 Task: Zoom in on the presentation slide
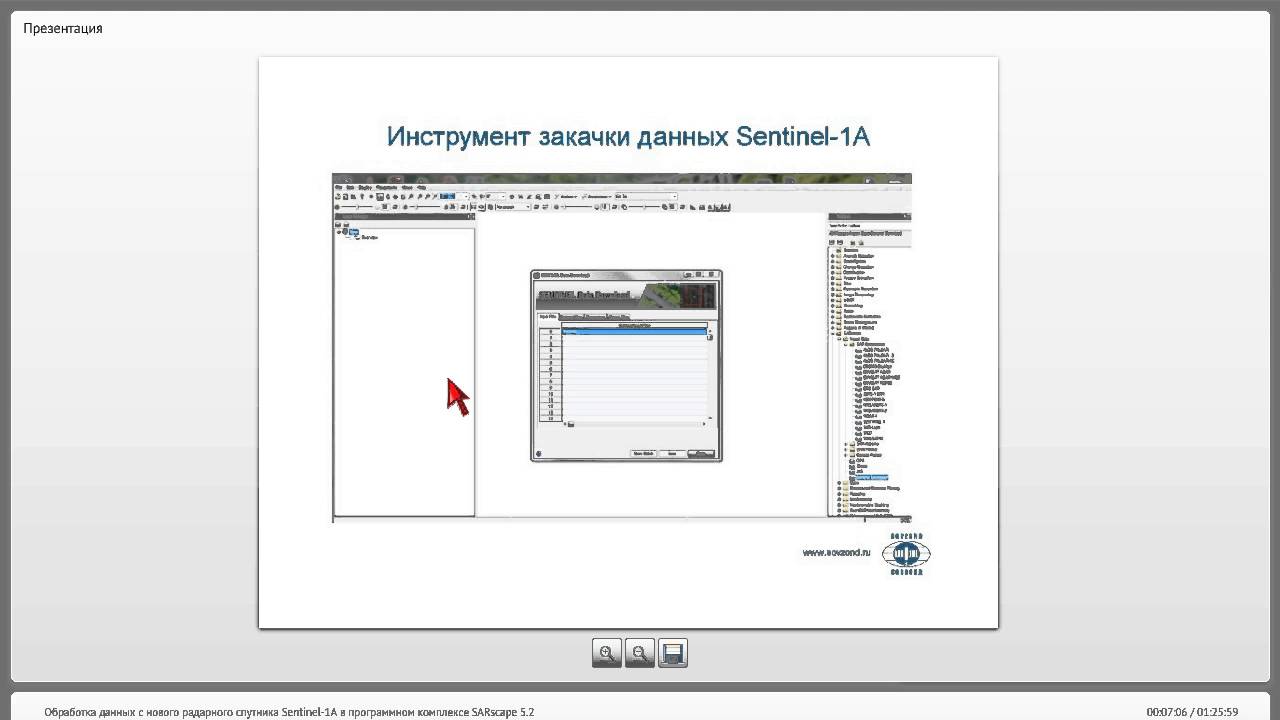pos(607,653)
